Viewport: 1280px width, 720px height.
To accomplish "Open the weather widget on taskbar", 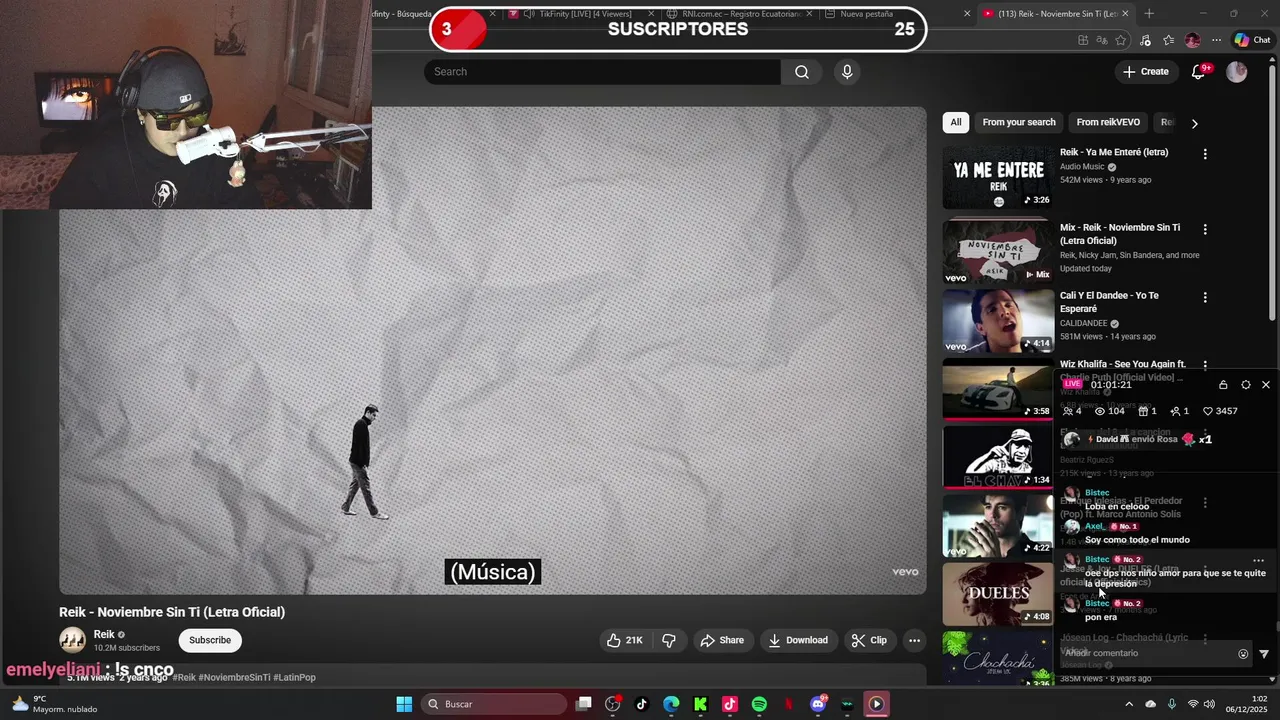I will tap(54, 704).
